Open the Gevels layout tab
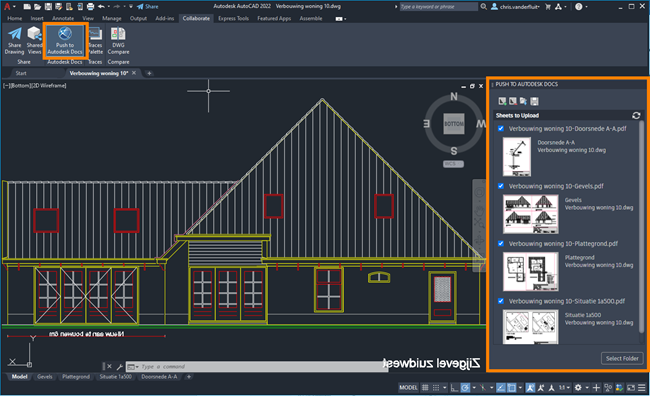 45,377
